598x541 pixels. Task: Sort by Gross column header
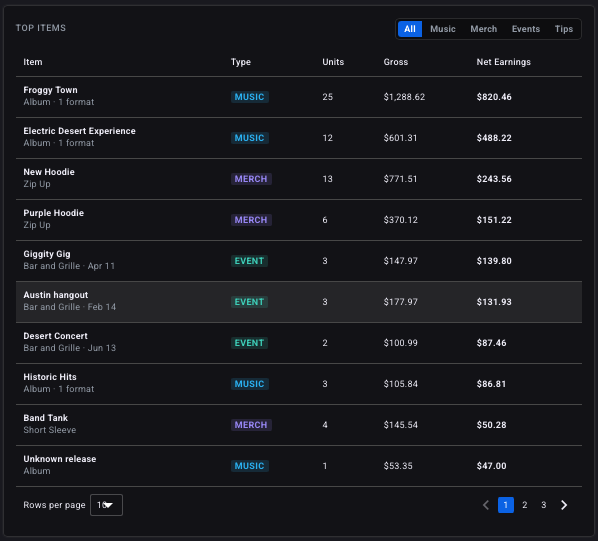(x=395, y=62)
